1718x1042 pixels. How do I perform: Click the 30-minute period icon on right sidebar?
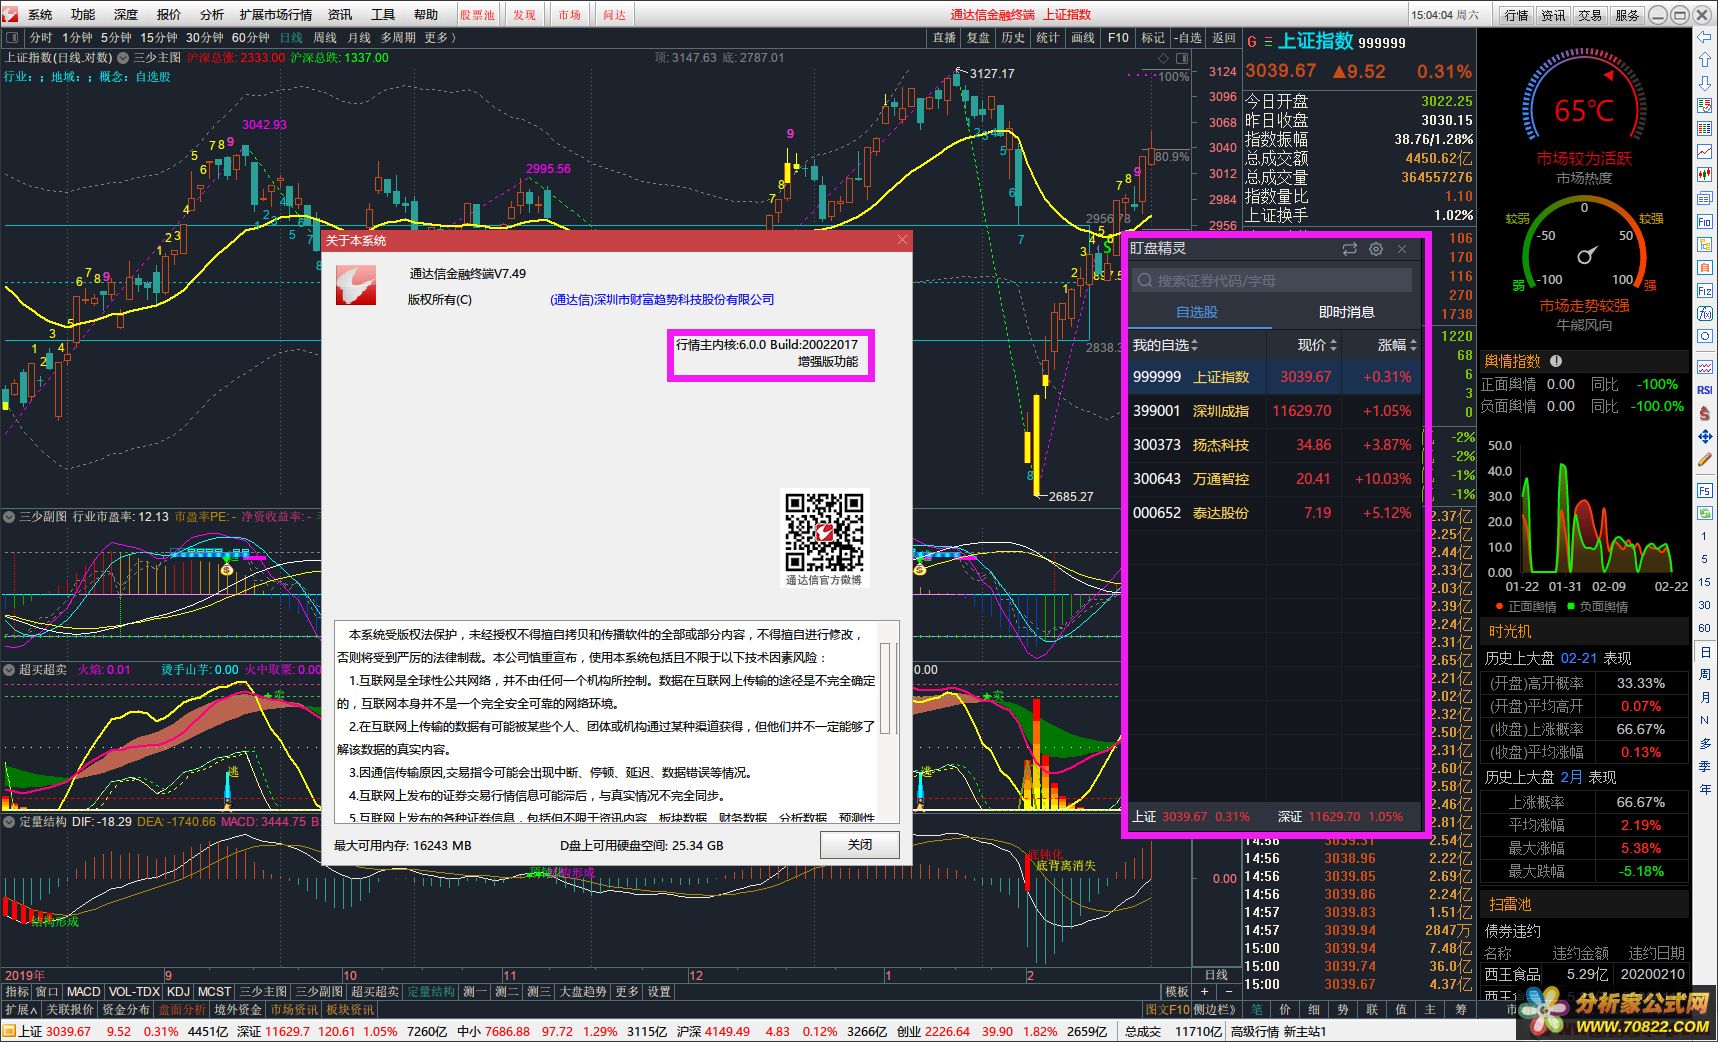(1705, 605)
